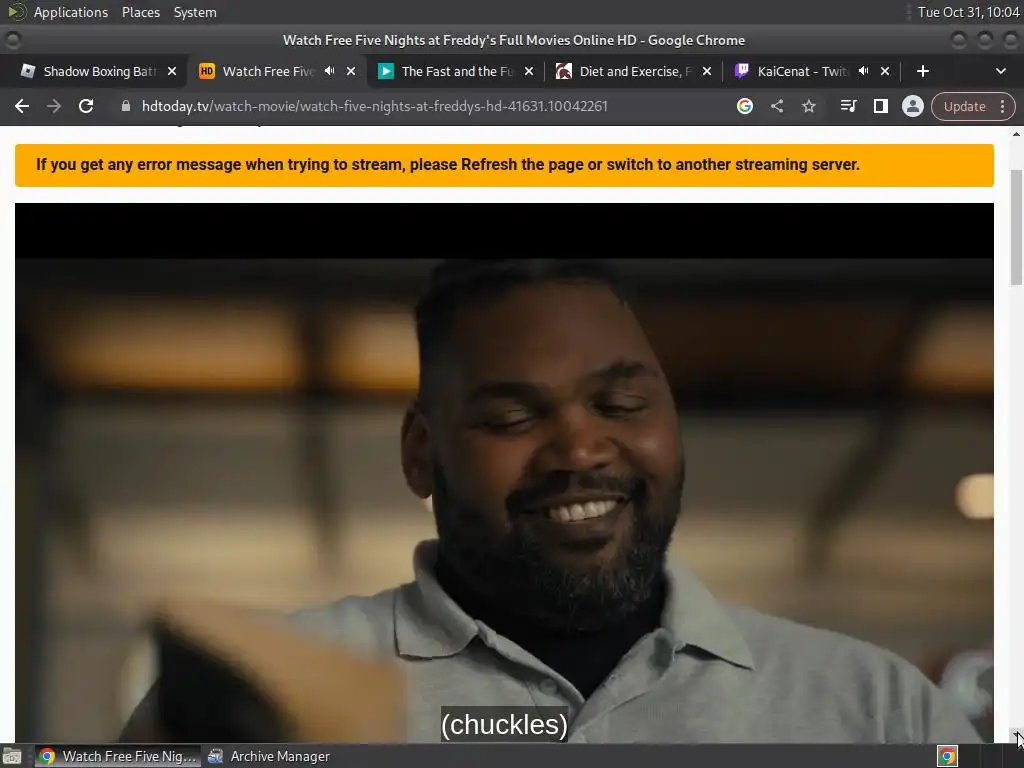The image size is (1024, 768).
Task: Close The Fast and the Furious tab
Action: tap(529, 71)
